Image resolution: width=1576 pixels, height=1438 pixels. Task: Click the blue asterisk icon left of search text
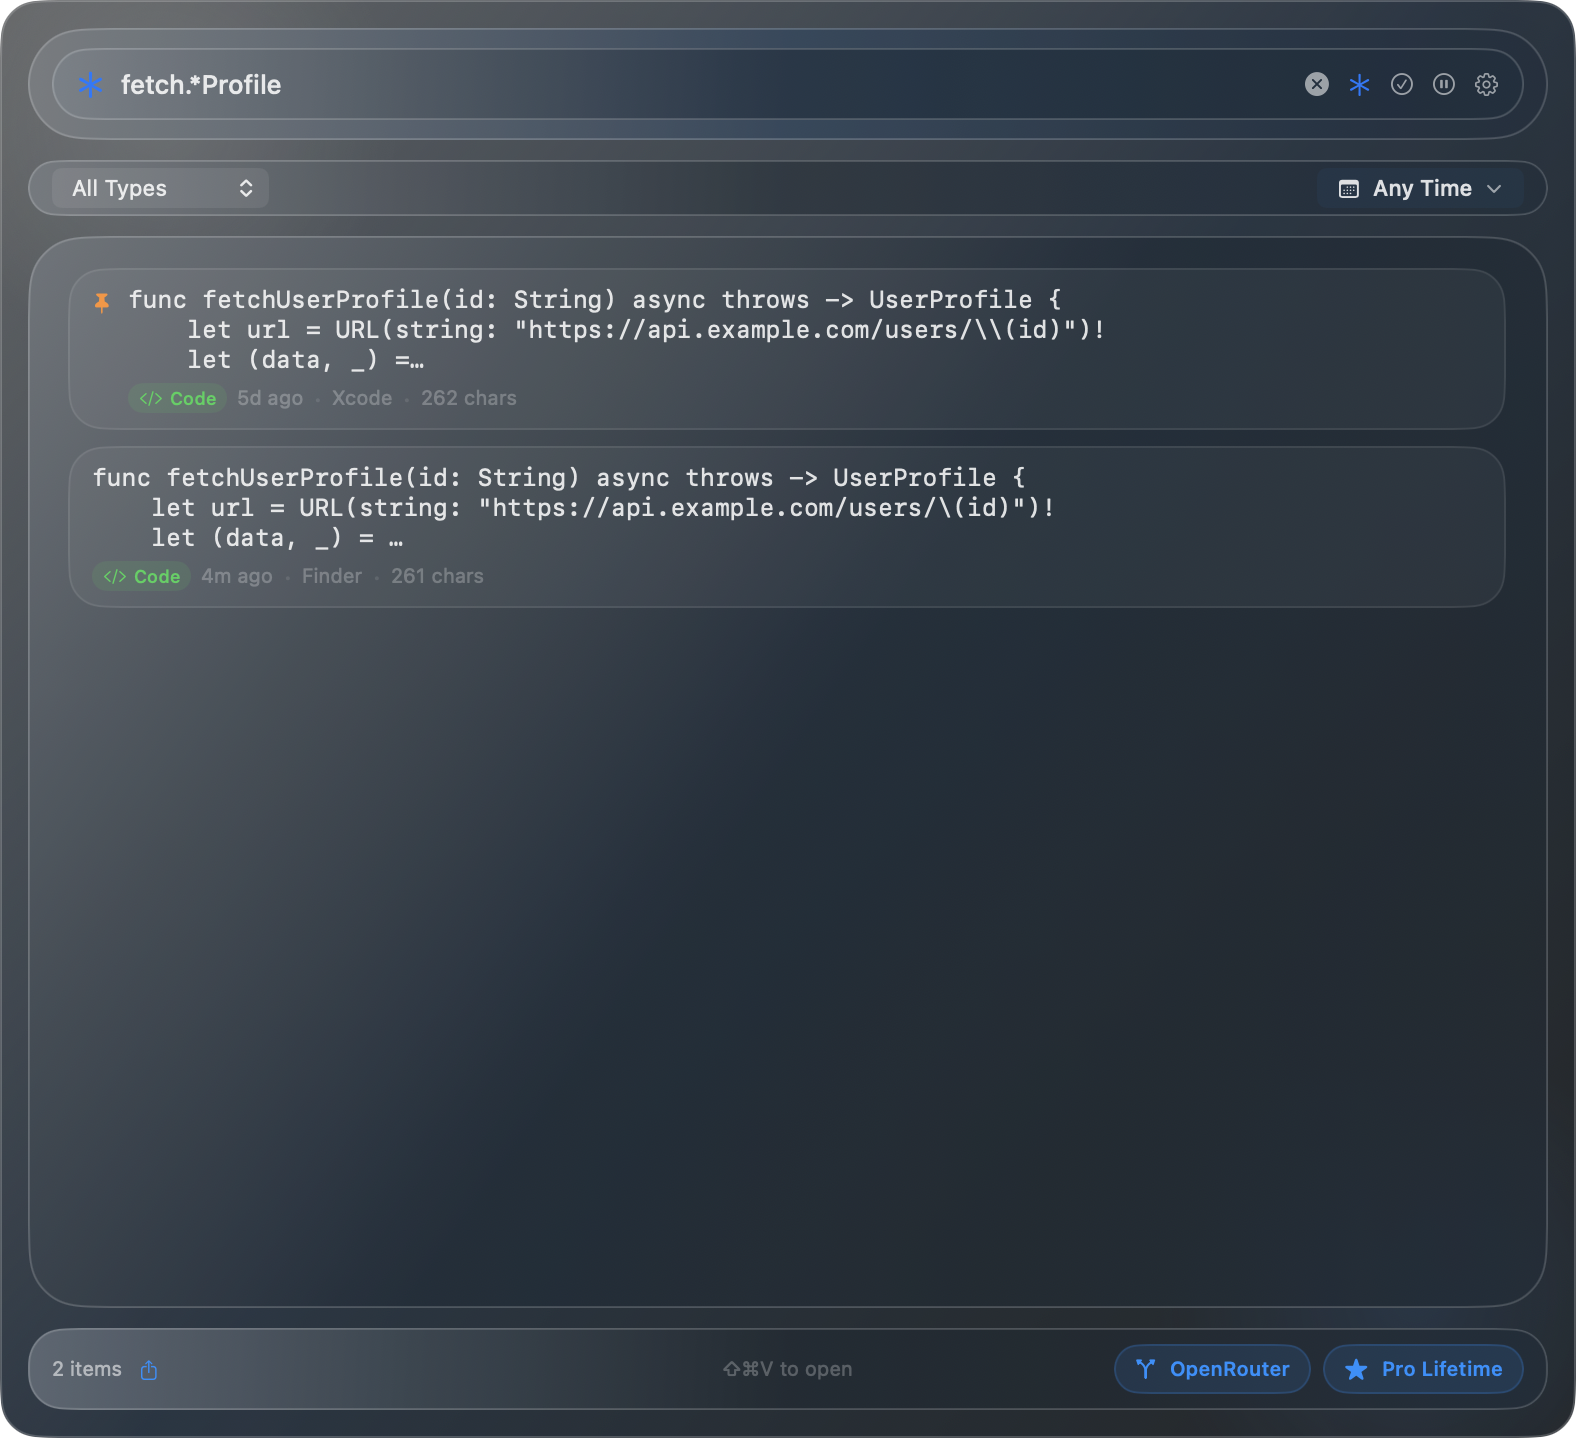point(90,84)
